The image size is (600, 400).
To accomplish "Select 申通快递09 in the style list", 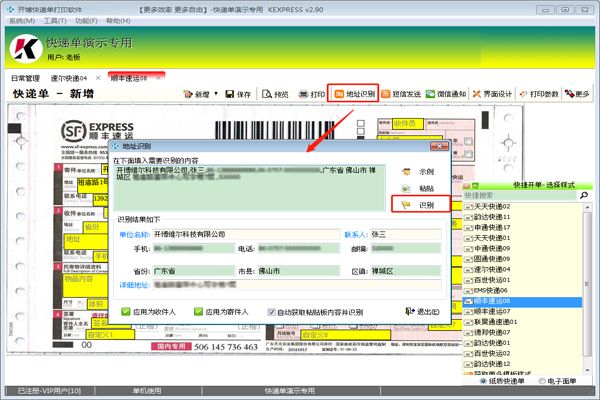I will tap(523, 248).
